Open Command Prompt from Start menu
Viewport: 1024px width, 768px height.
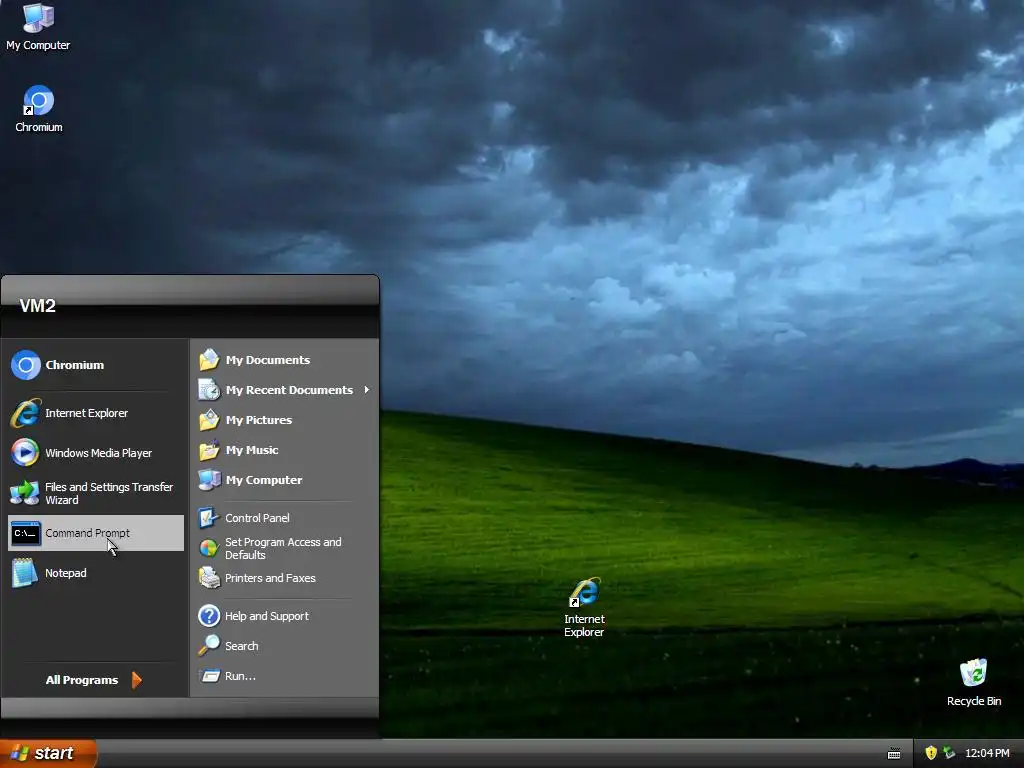pyautogui.click(x=95, y=533)
